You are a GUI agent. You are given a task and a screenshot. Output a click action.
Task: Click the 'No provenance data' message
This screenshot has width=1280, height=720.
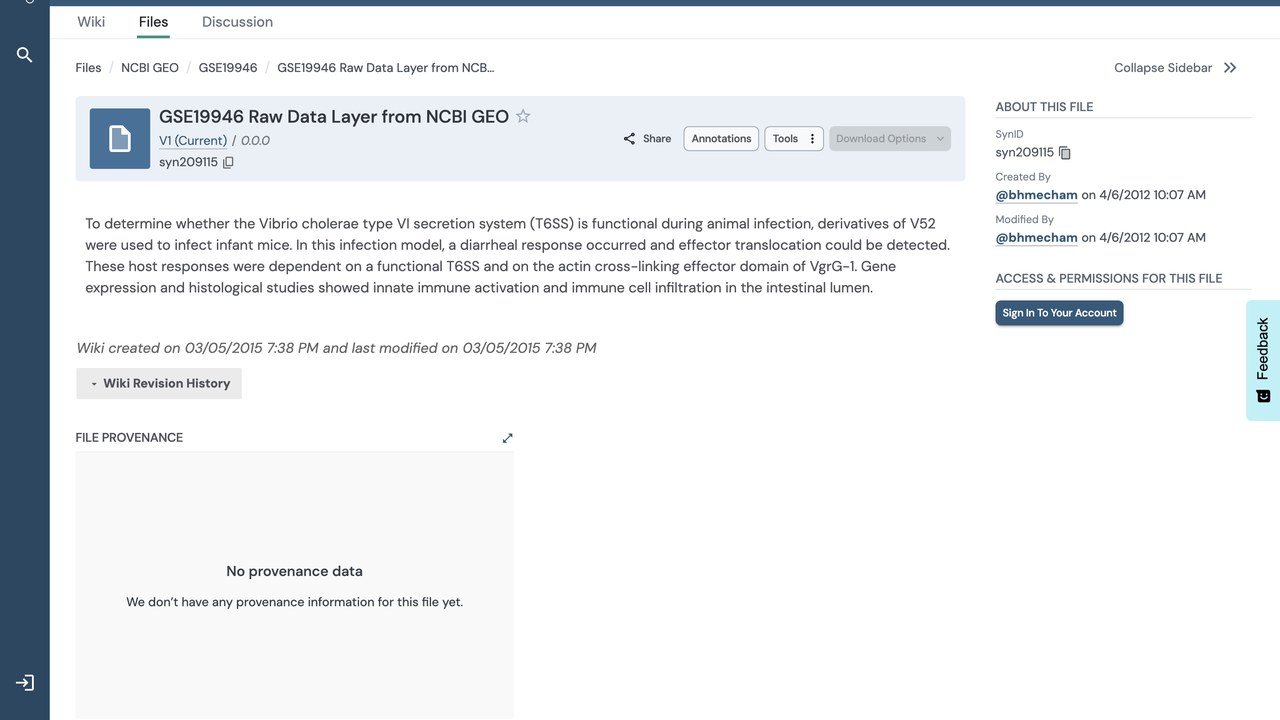[294, 571]
